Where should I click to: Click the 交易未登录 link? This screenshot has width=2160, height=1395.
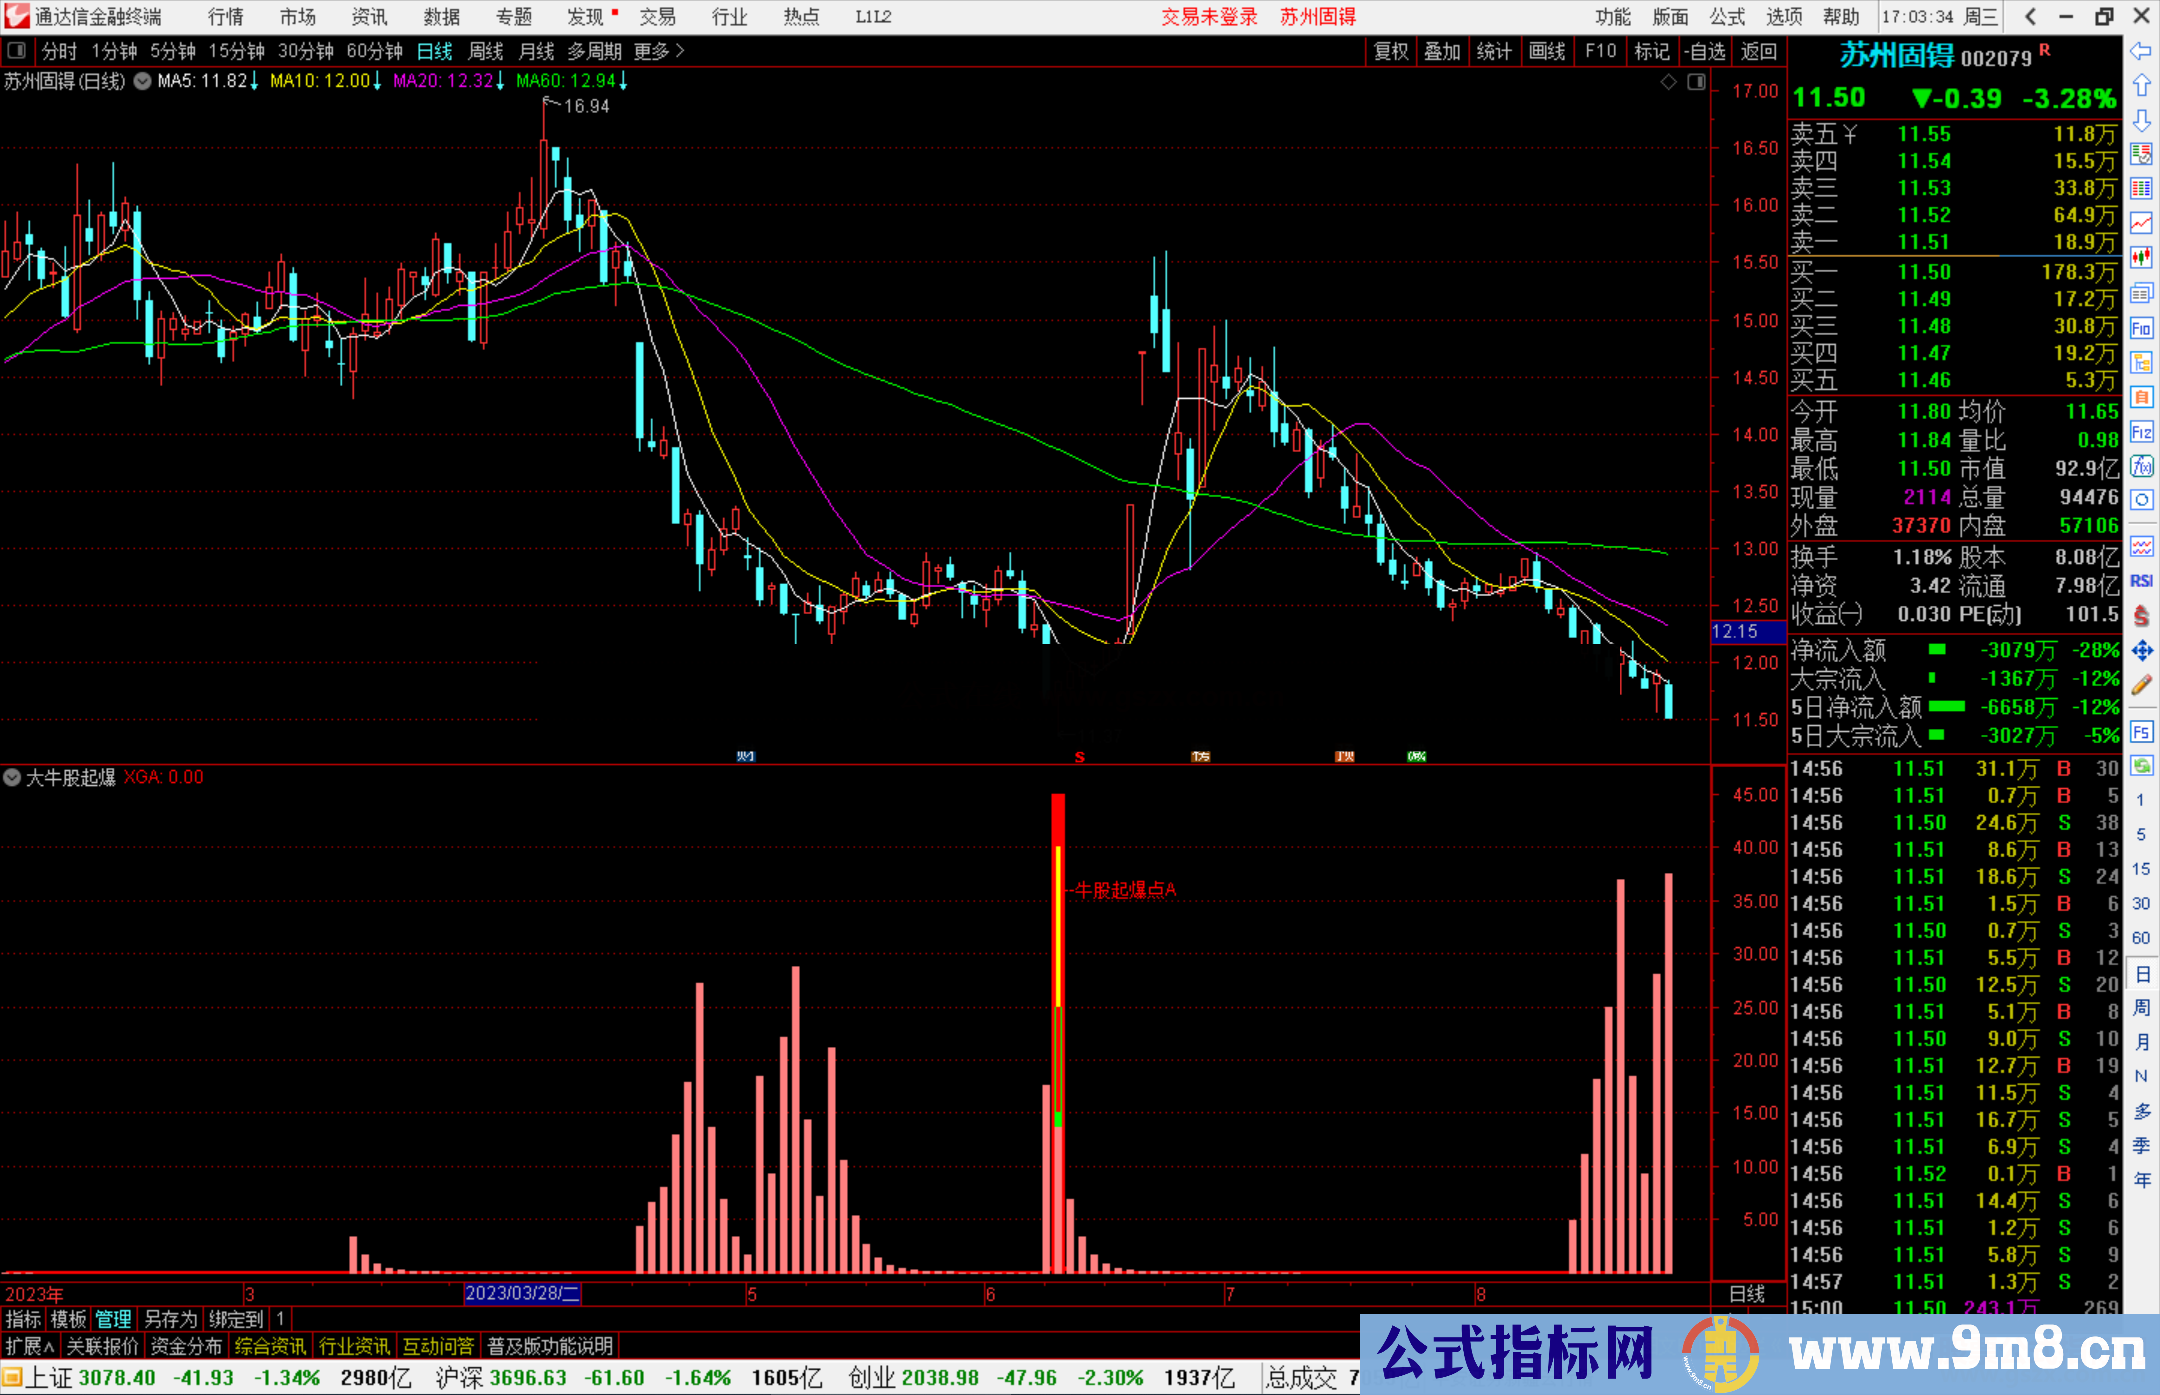(1209, 17)
